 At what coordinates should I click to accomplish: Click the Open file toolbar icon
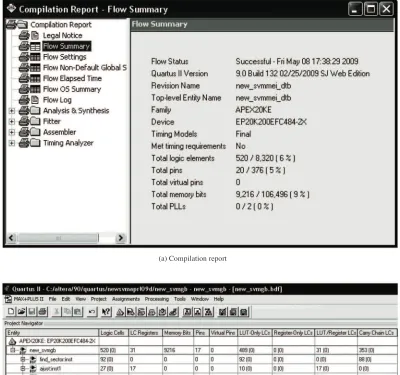[x=22, y=312]
